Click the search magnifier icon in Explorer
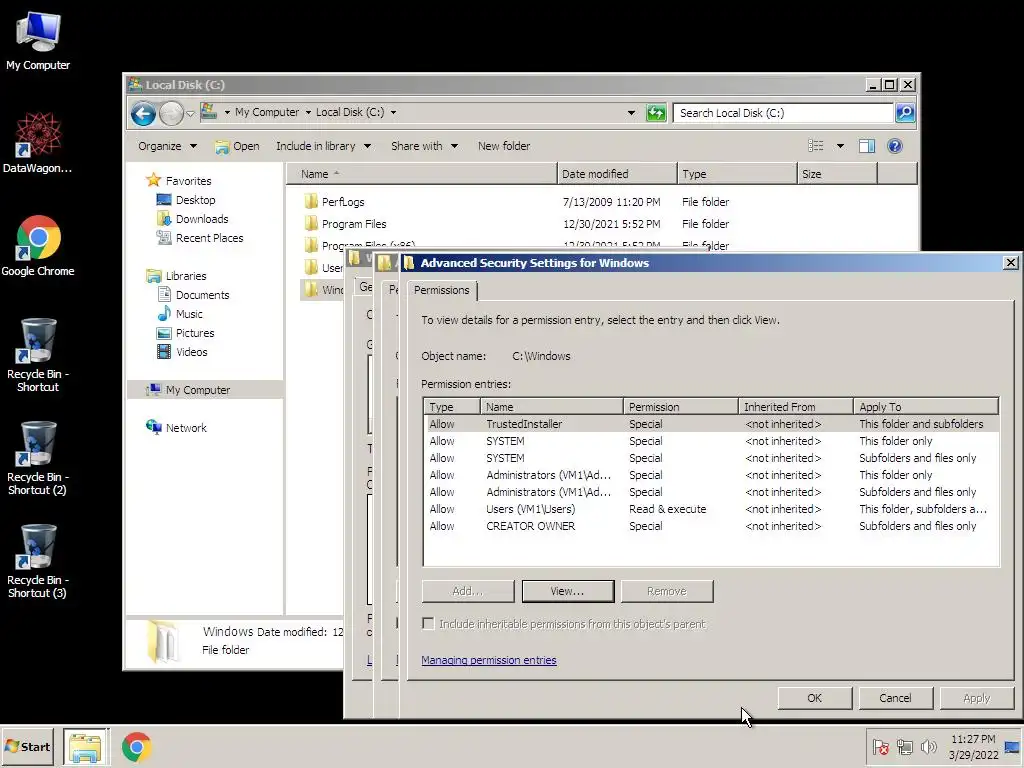The height and width of the screenshot is (768, 1024). pos(904,113)
